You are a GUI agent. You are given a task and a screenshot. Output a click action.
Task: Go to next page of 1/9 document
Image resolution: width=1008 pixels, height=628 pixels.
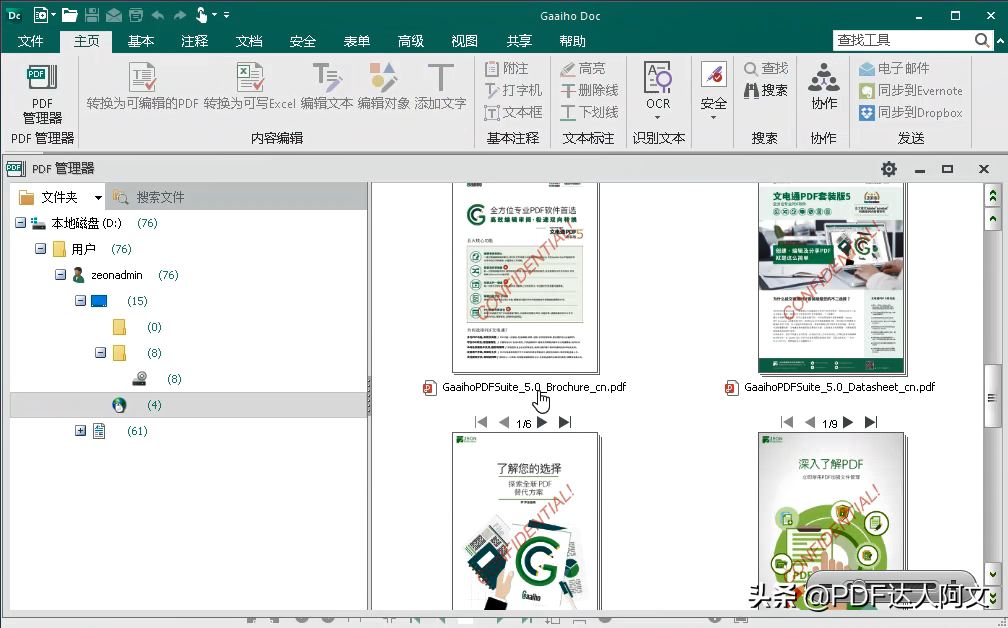(848, 422)
